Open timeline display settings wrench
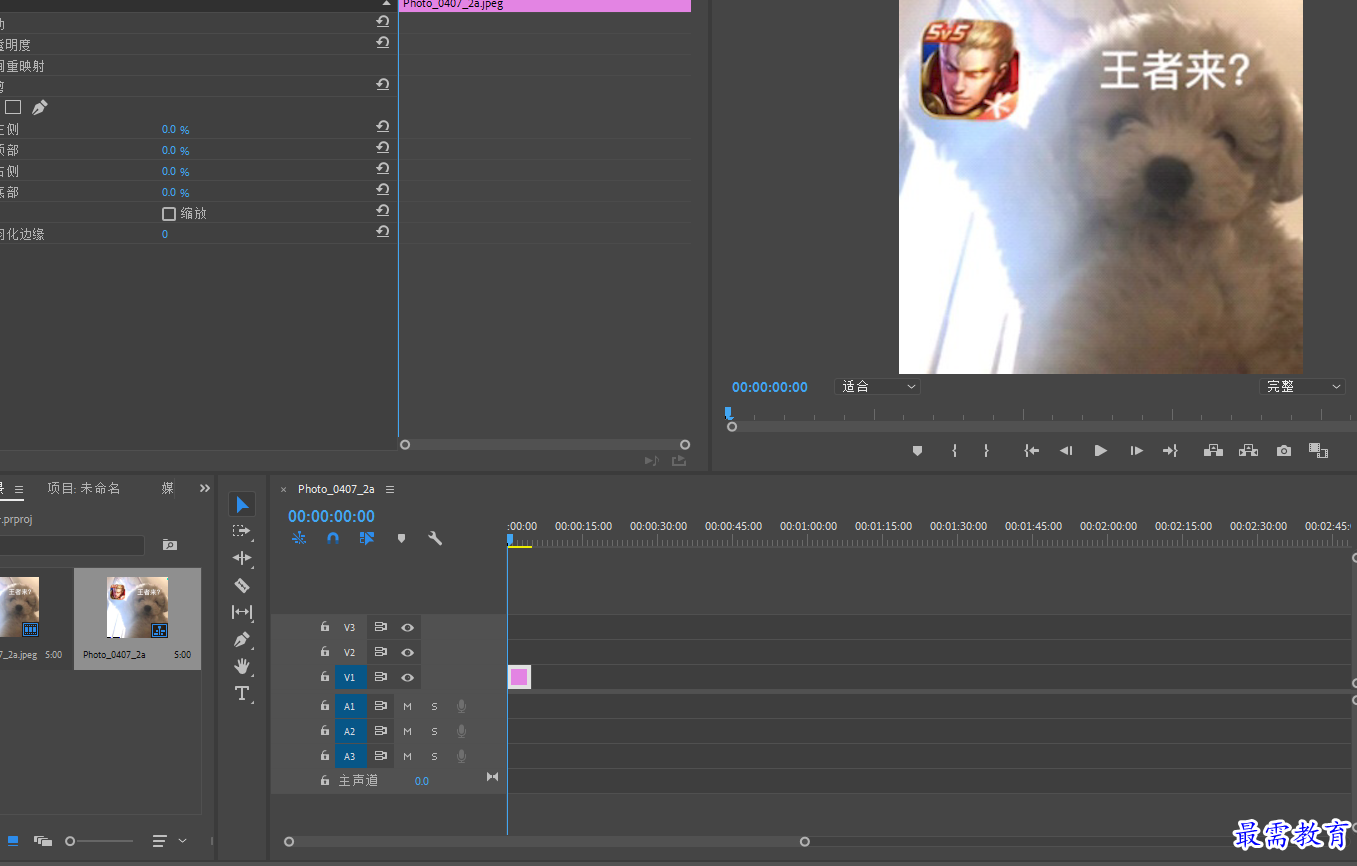Image resolution: width=1357 pixels, height=866 pixels. 435,538
